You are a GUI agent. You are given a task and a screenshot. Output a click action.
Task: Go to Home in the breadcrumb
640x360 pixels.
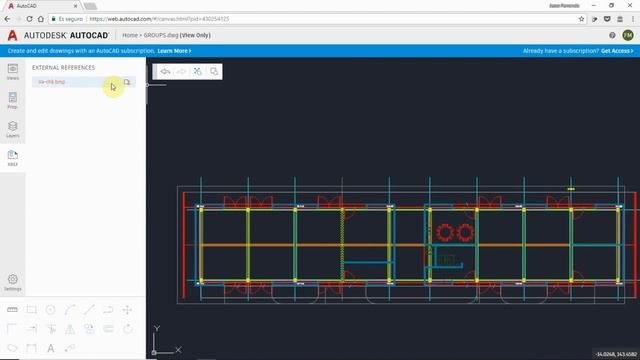(x=130, y=36)
